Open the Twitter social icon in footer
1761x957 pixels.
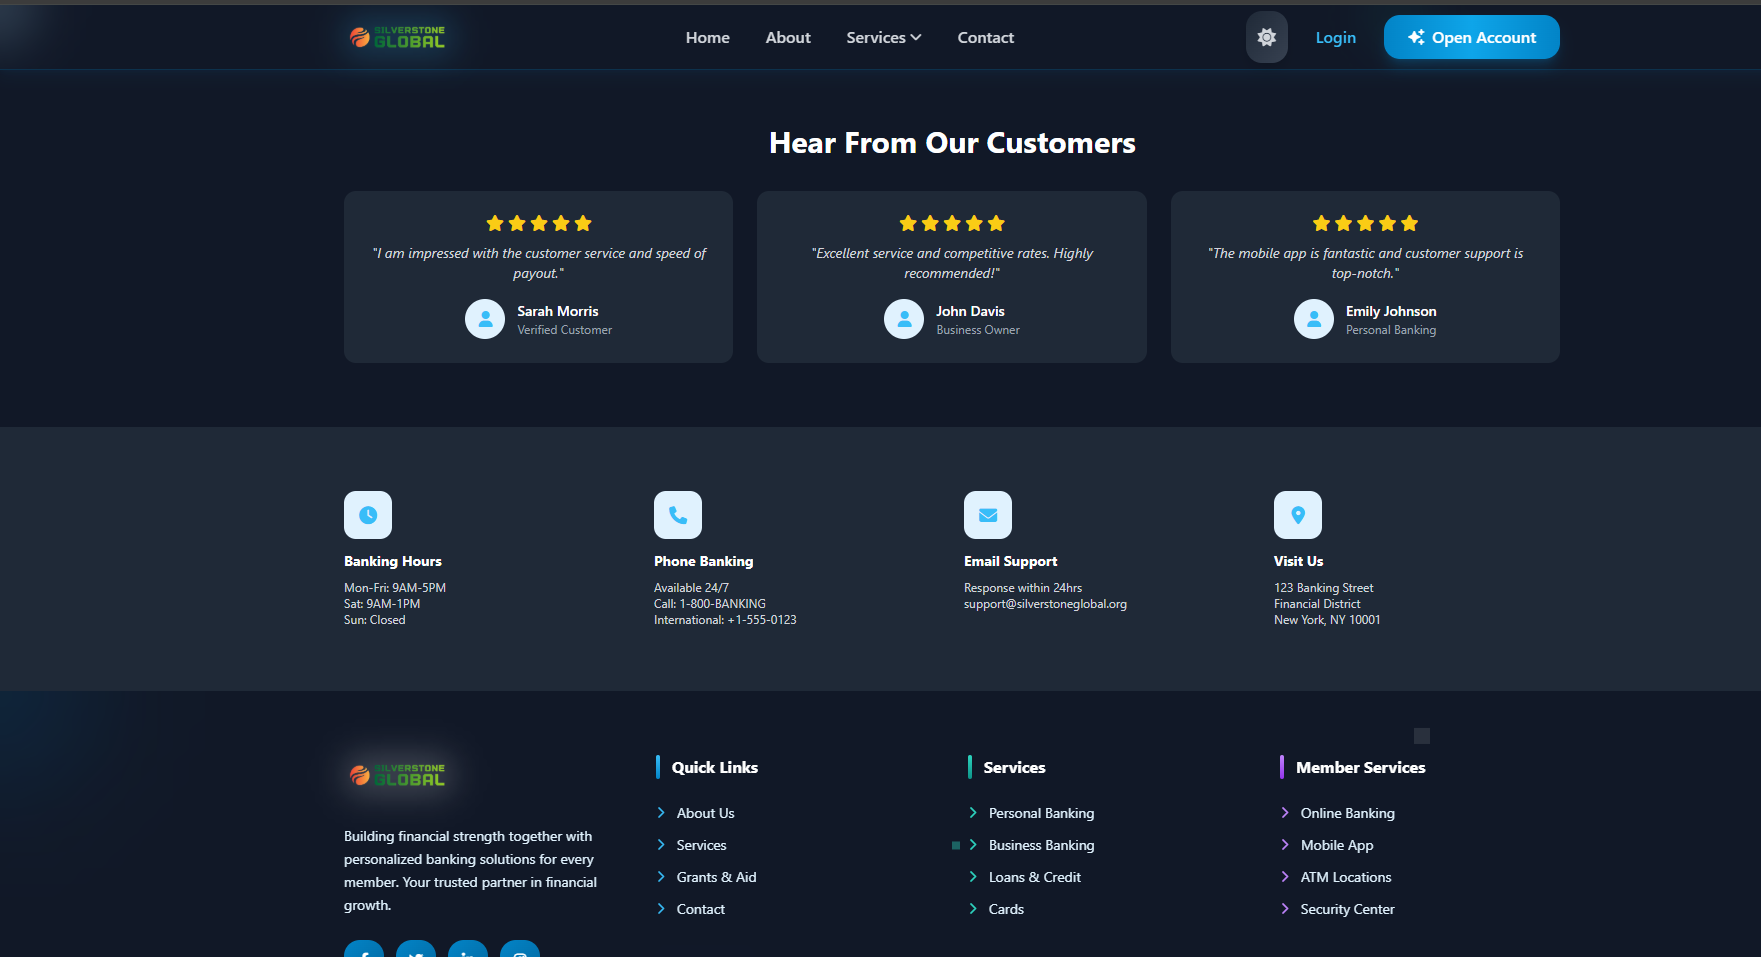416,950
